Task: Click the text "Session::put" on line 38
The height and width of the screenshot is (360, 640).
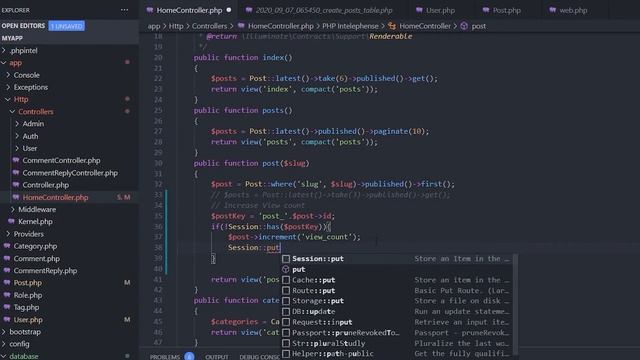Action: 254,247
